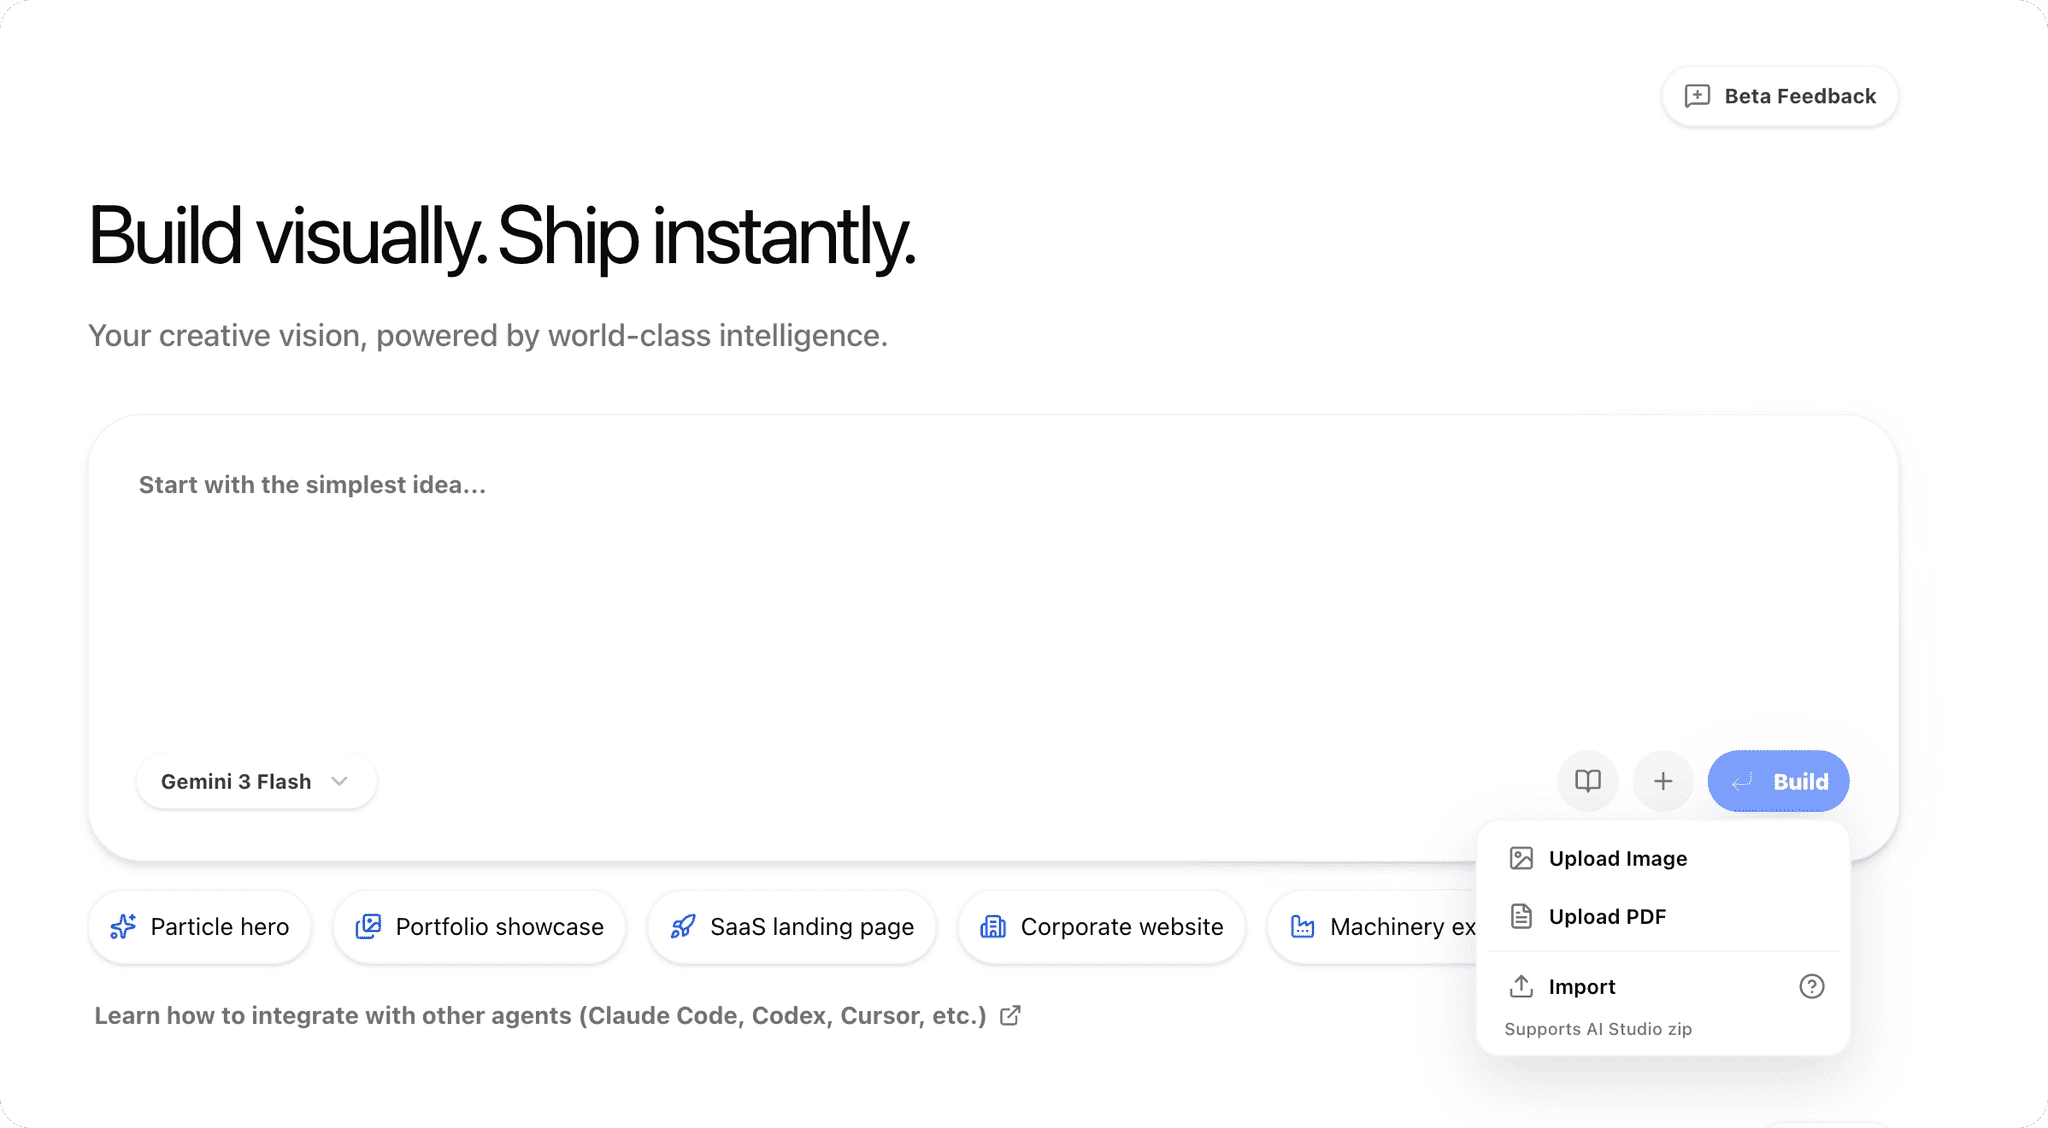The image size is (2048, 1128).
Task: Click the Beta Feedback speech bubble icon
Action: coord(1697,96)
